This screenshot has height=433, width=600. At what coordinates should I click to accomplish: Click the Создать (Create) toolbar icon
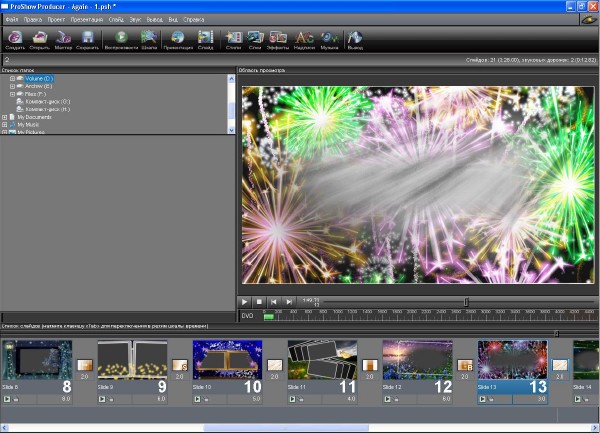(x=15, y=39)
